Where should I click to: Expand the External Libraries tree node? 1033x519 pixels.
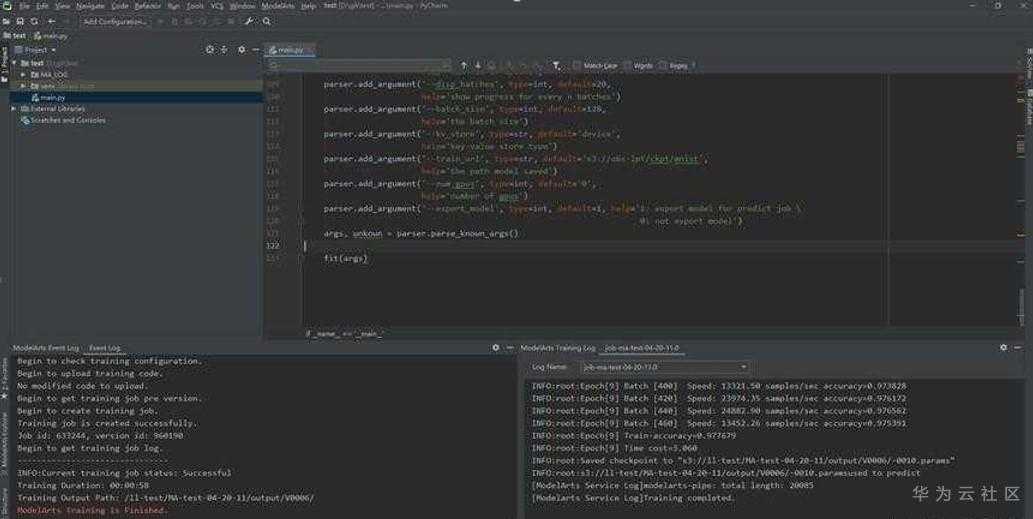click(14, 109)
